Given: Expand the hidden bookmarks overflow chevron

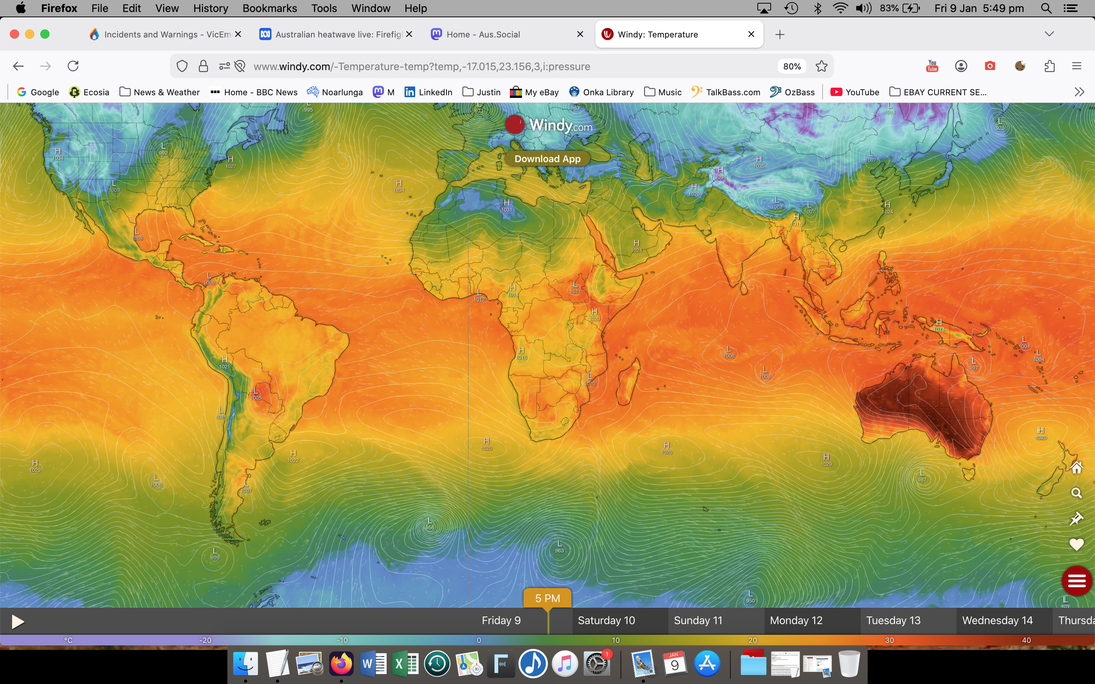Looking at the screenshot, I should pyautogui.click(x=1079, y=92).
